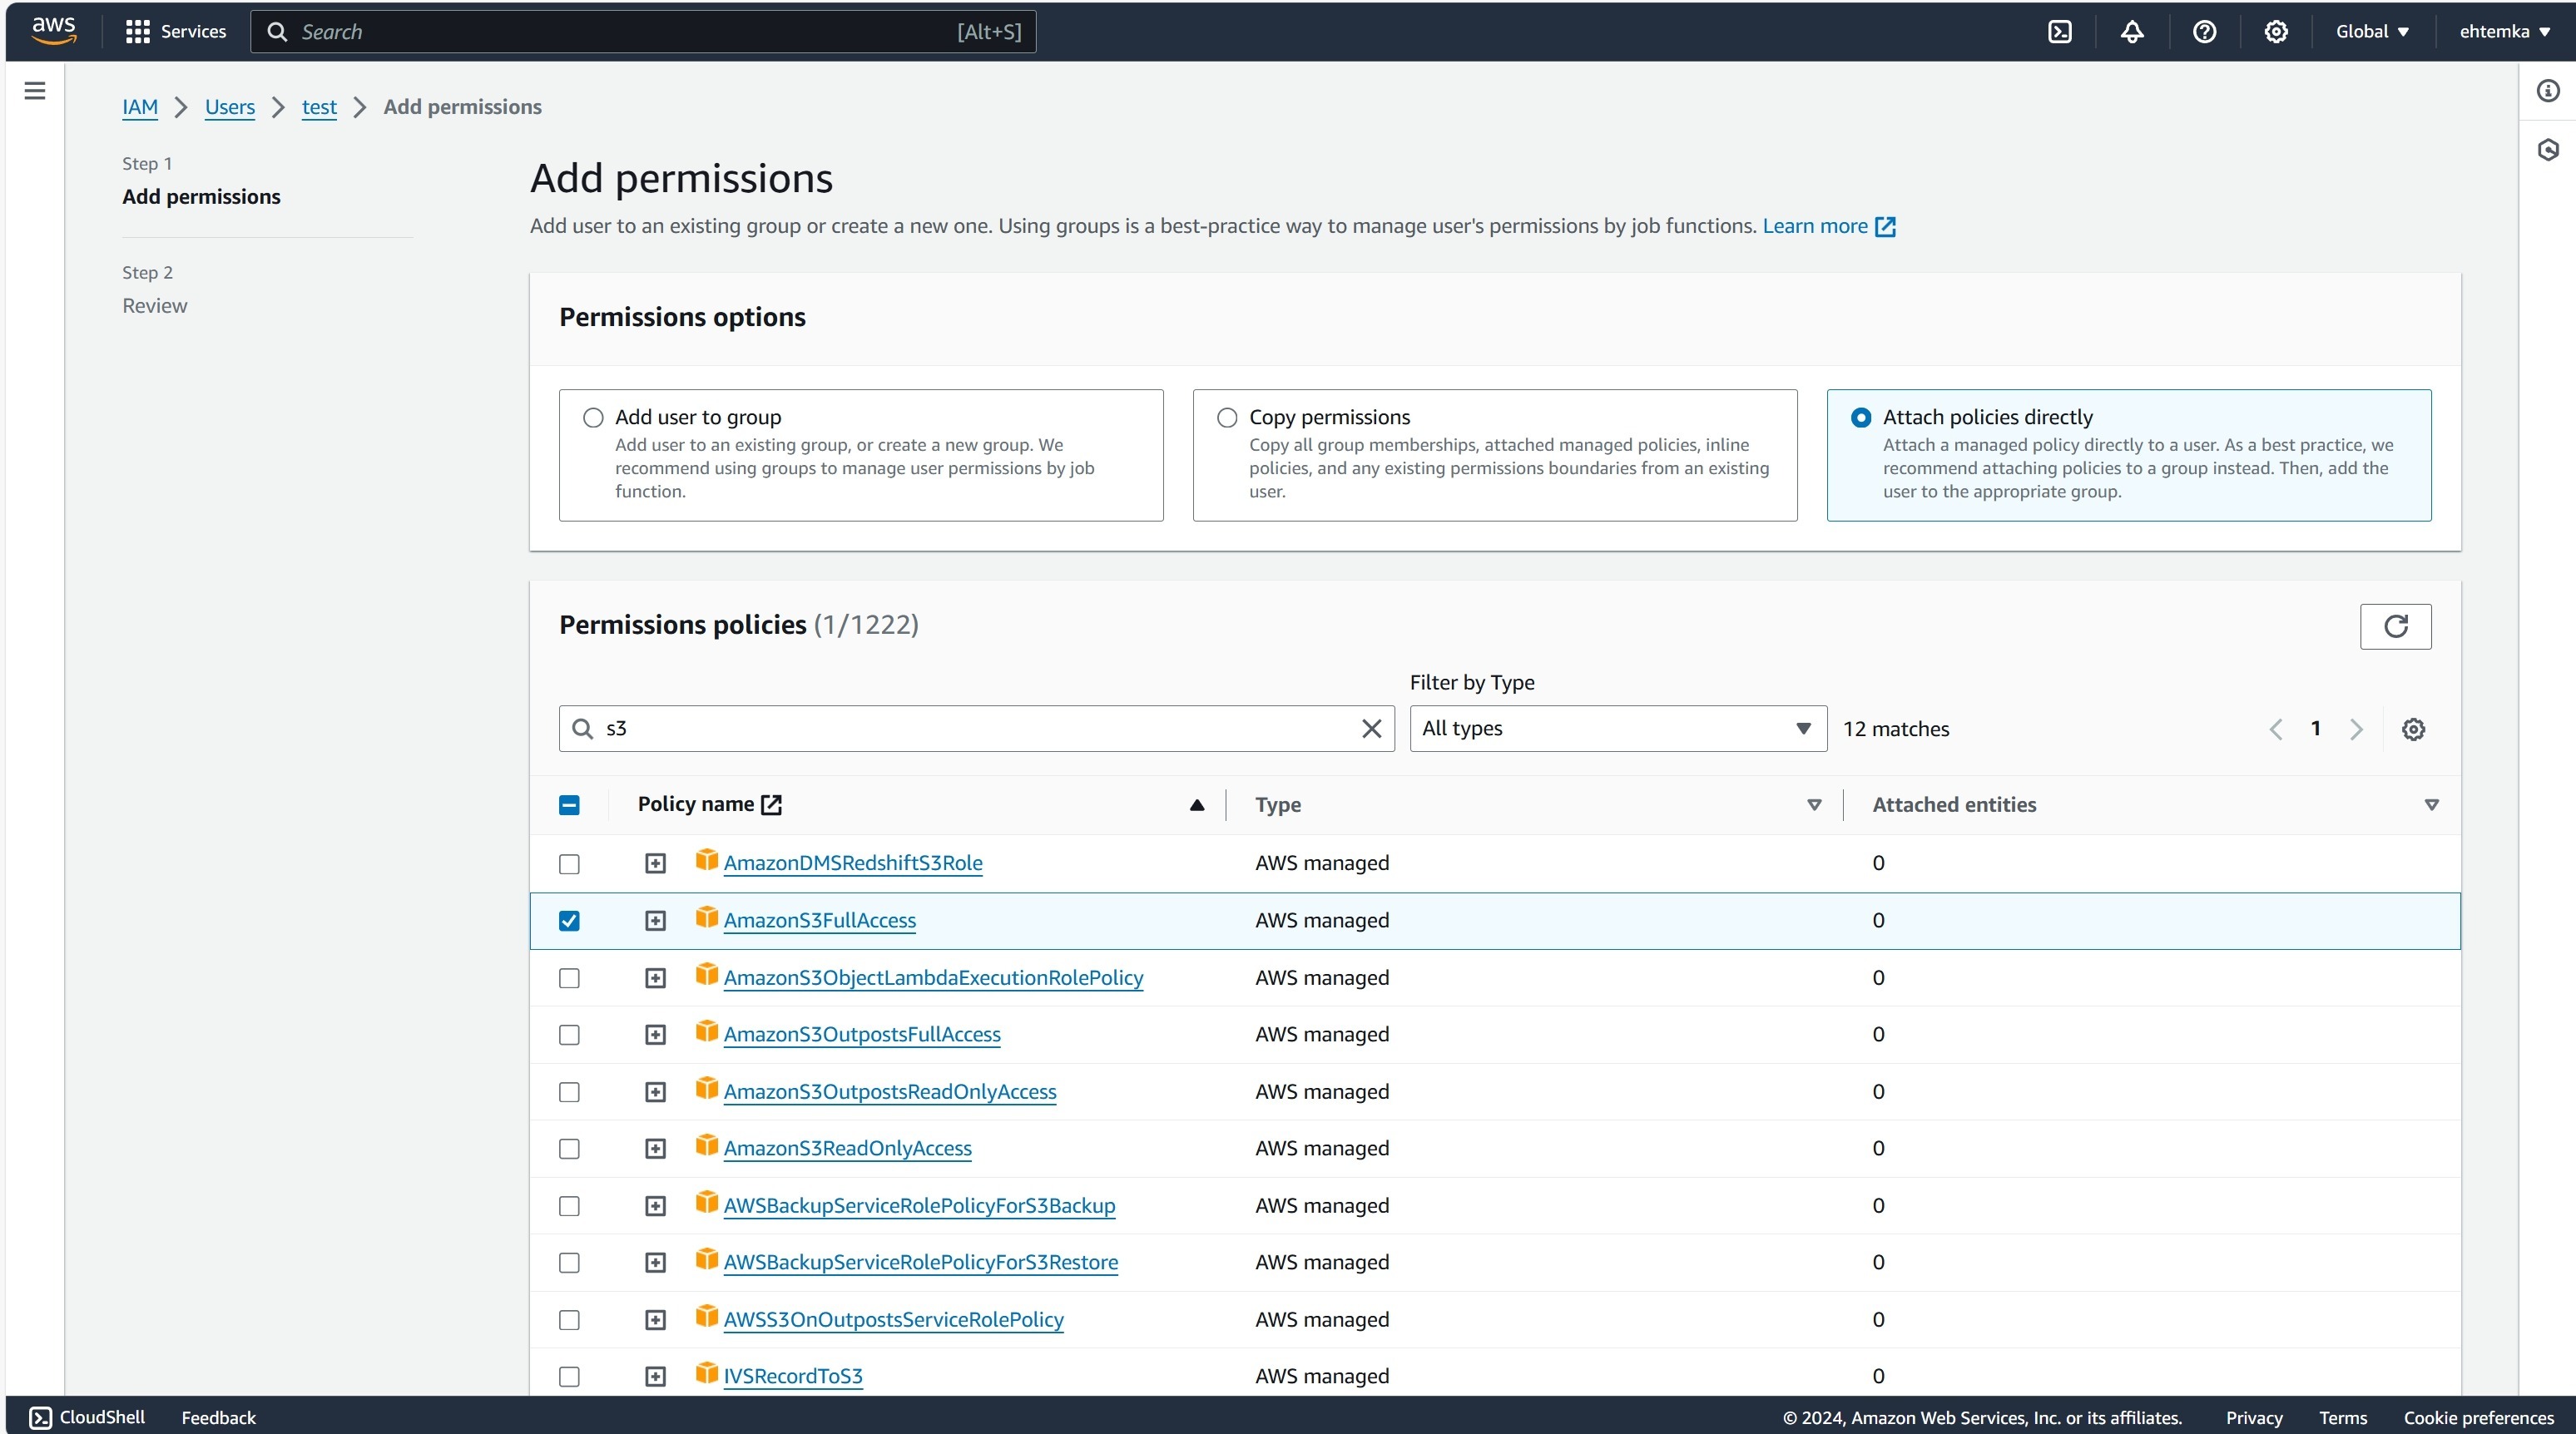Go to IAM in the breadcrumb
The height and width of the screenshot is (1434, 2576).
140,107
